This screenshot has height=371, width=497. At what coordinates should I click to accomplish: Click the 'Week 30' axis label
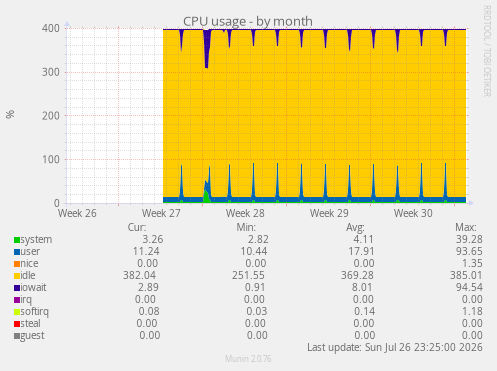[413, 214]
